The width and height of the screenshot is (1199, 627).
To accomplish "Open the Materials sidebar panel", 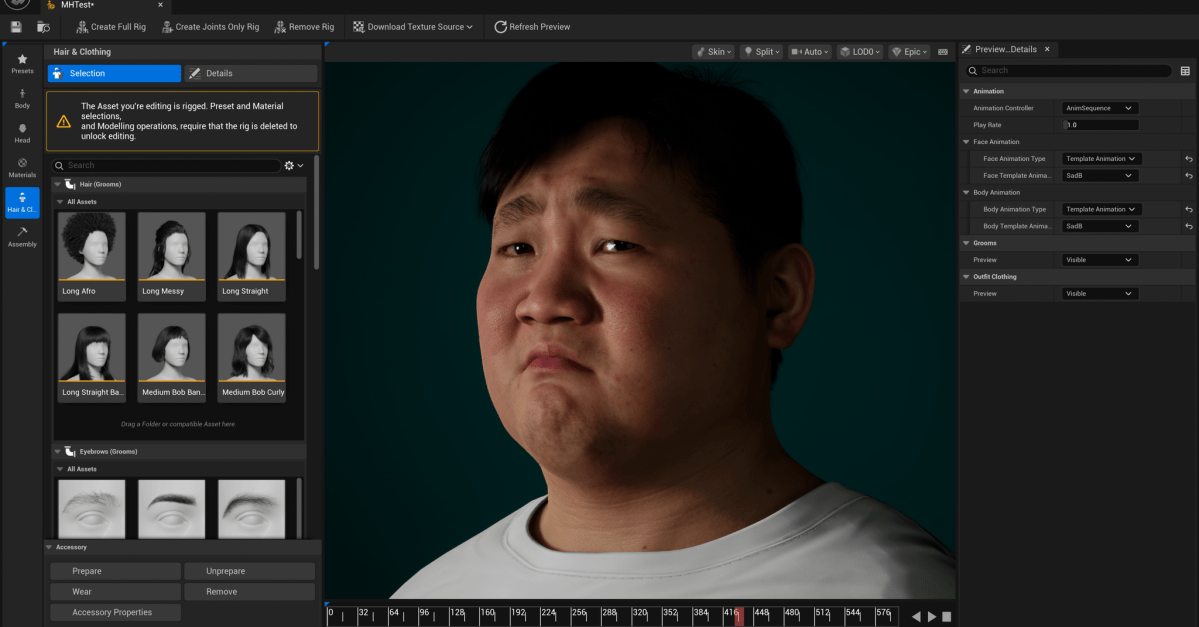I will 22,167.
